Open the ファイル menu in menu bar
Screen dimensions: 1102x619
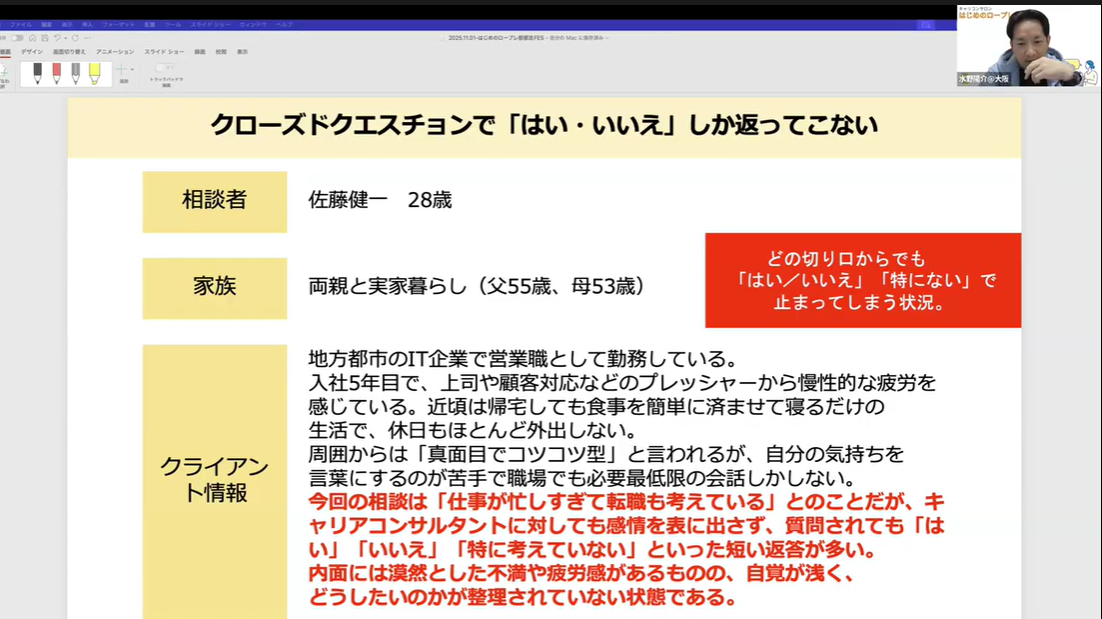21,24
